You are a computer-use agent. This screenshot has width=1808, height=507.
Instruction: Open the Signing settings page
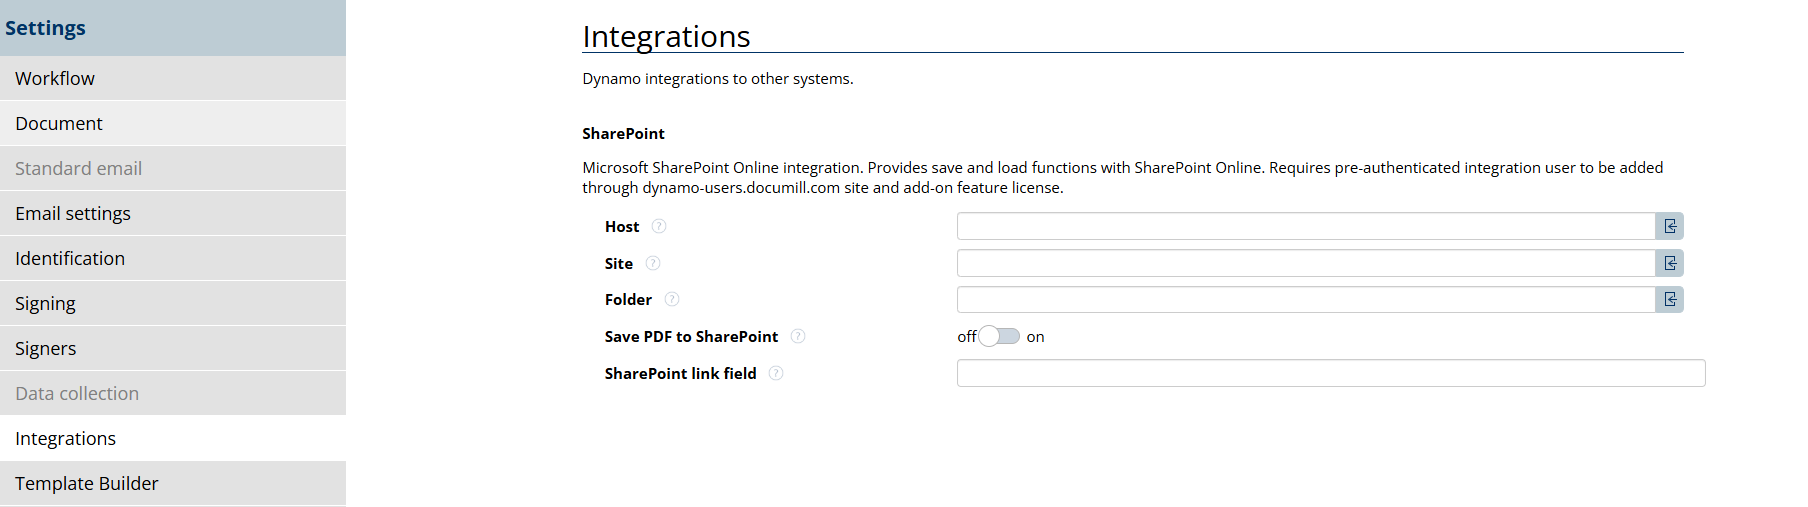click(45, 304)
